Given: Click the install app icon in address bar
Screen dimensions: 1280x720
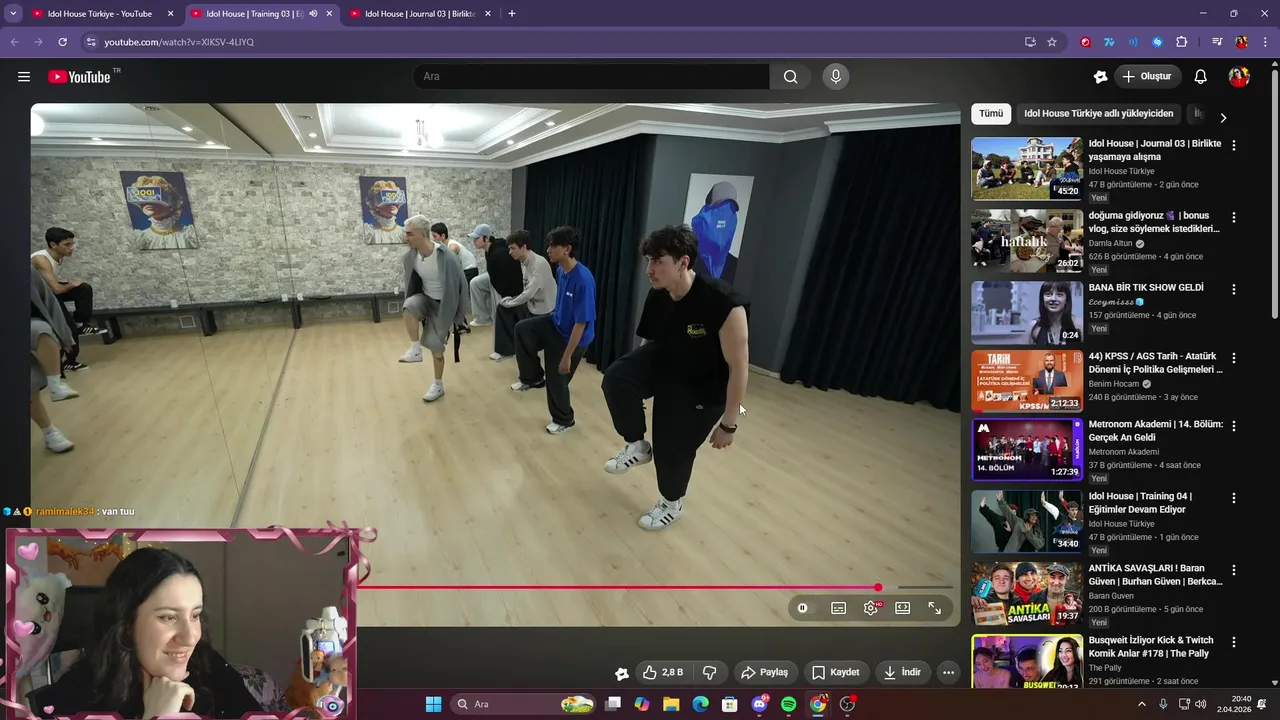Looking at the screenshot, I should tap(1030, 42).
